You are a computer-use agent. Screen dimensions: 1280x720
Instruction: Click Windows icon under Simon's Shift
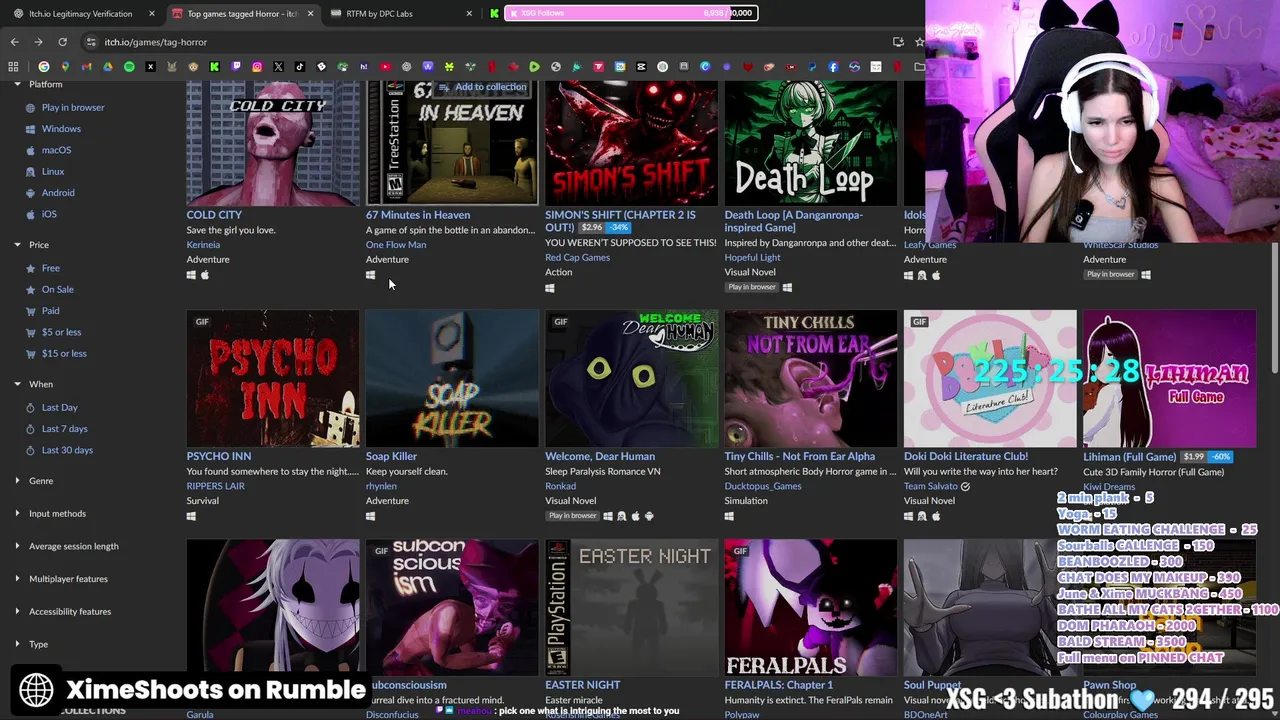click(x=549, y=288)
